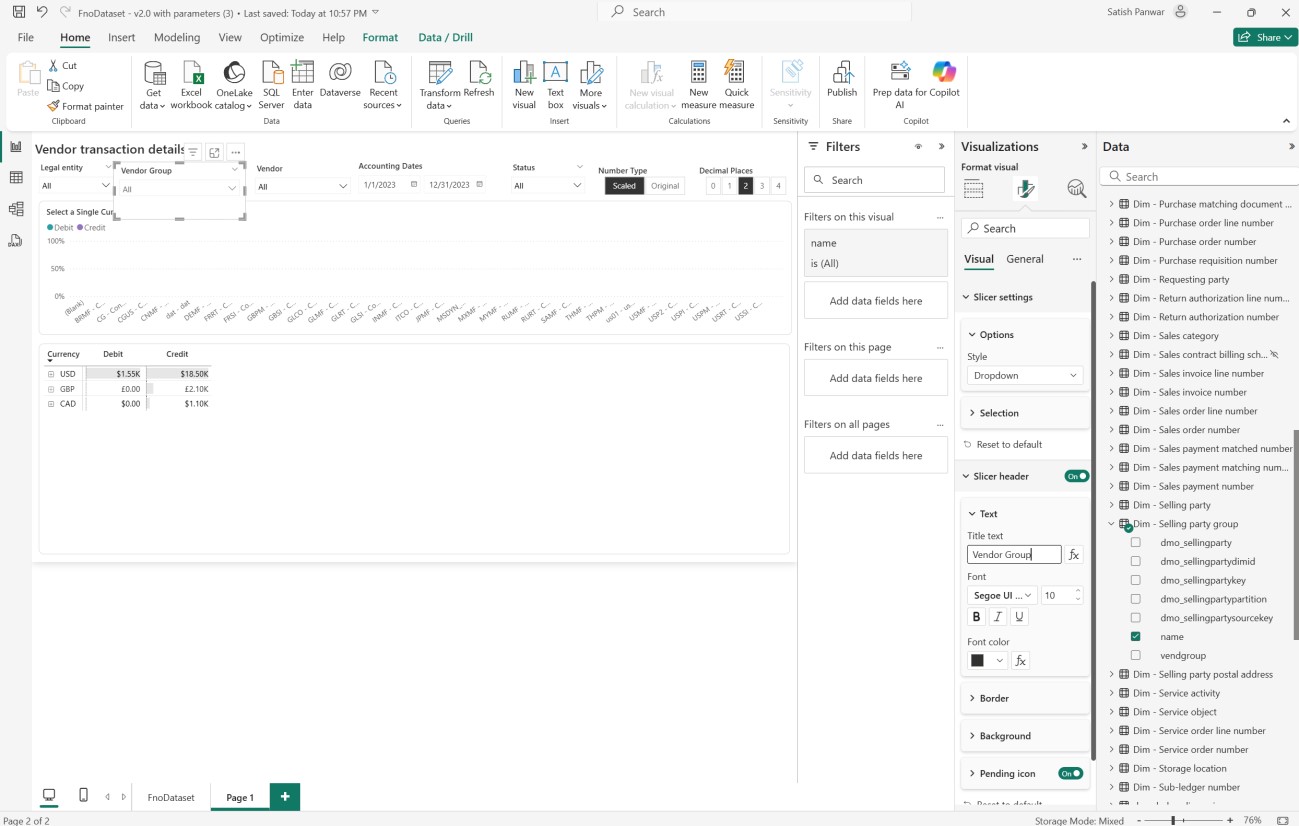Turn off the Slicer header toggle
The height and width of the screenshot is (826, 1299).
point(1076,476)
